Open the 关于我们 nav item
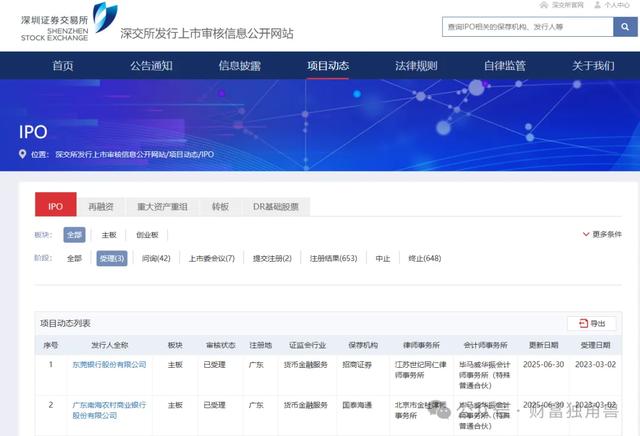The width and height of the screenshot is (640, 436). [593, 66]
